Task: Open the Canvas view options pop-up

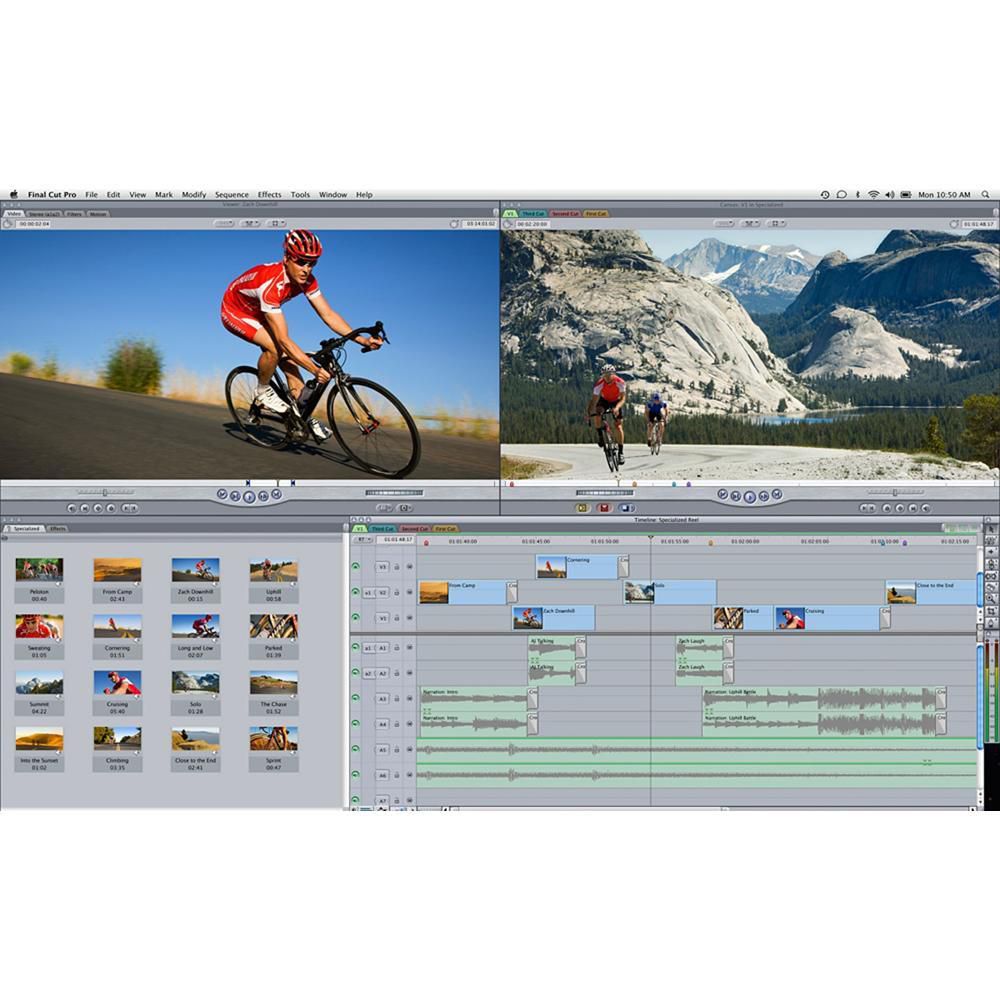Action: tap(777, 224)
